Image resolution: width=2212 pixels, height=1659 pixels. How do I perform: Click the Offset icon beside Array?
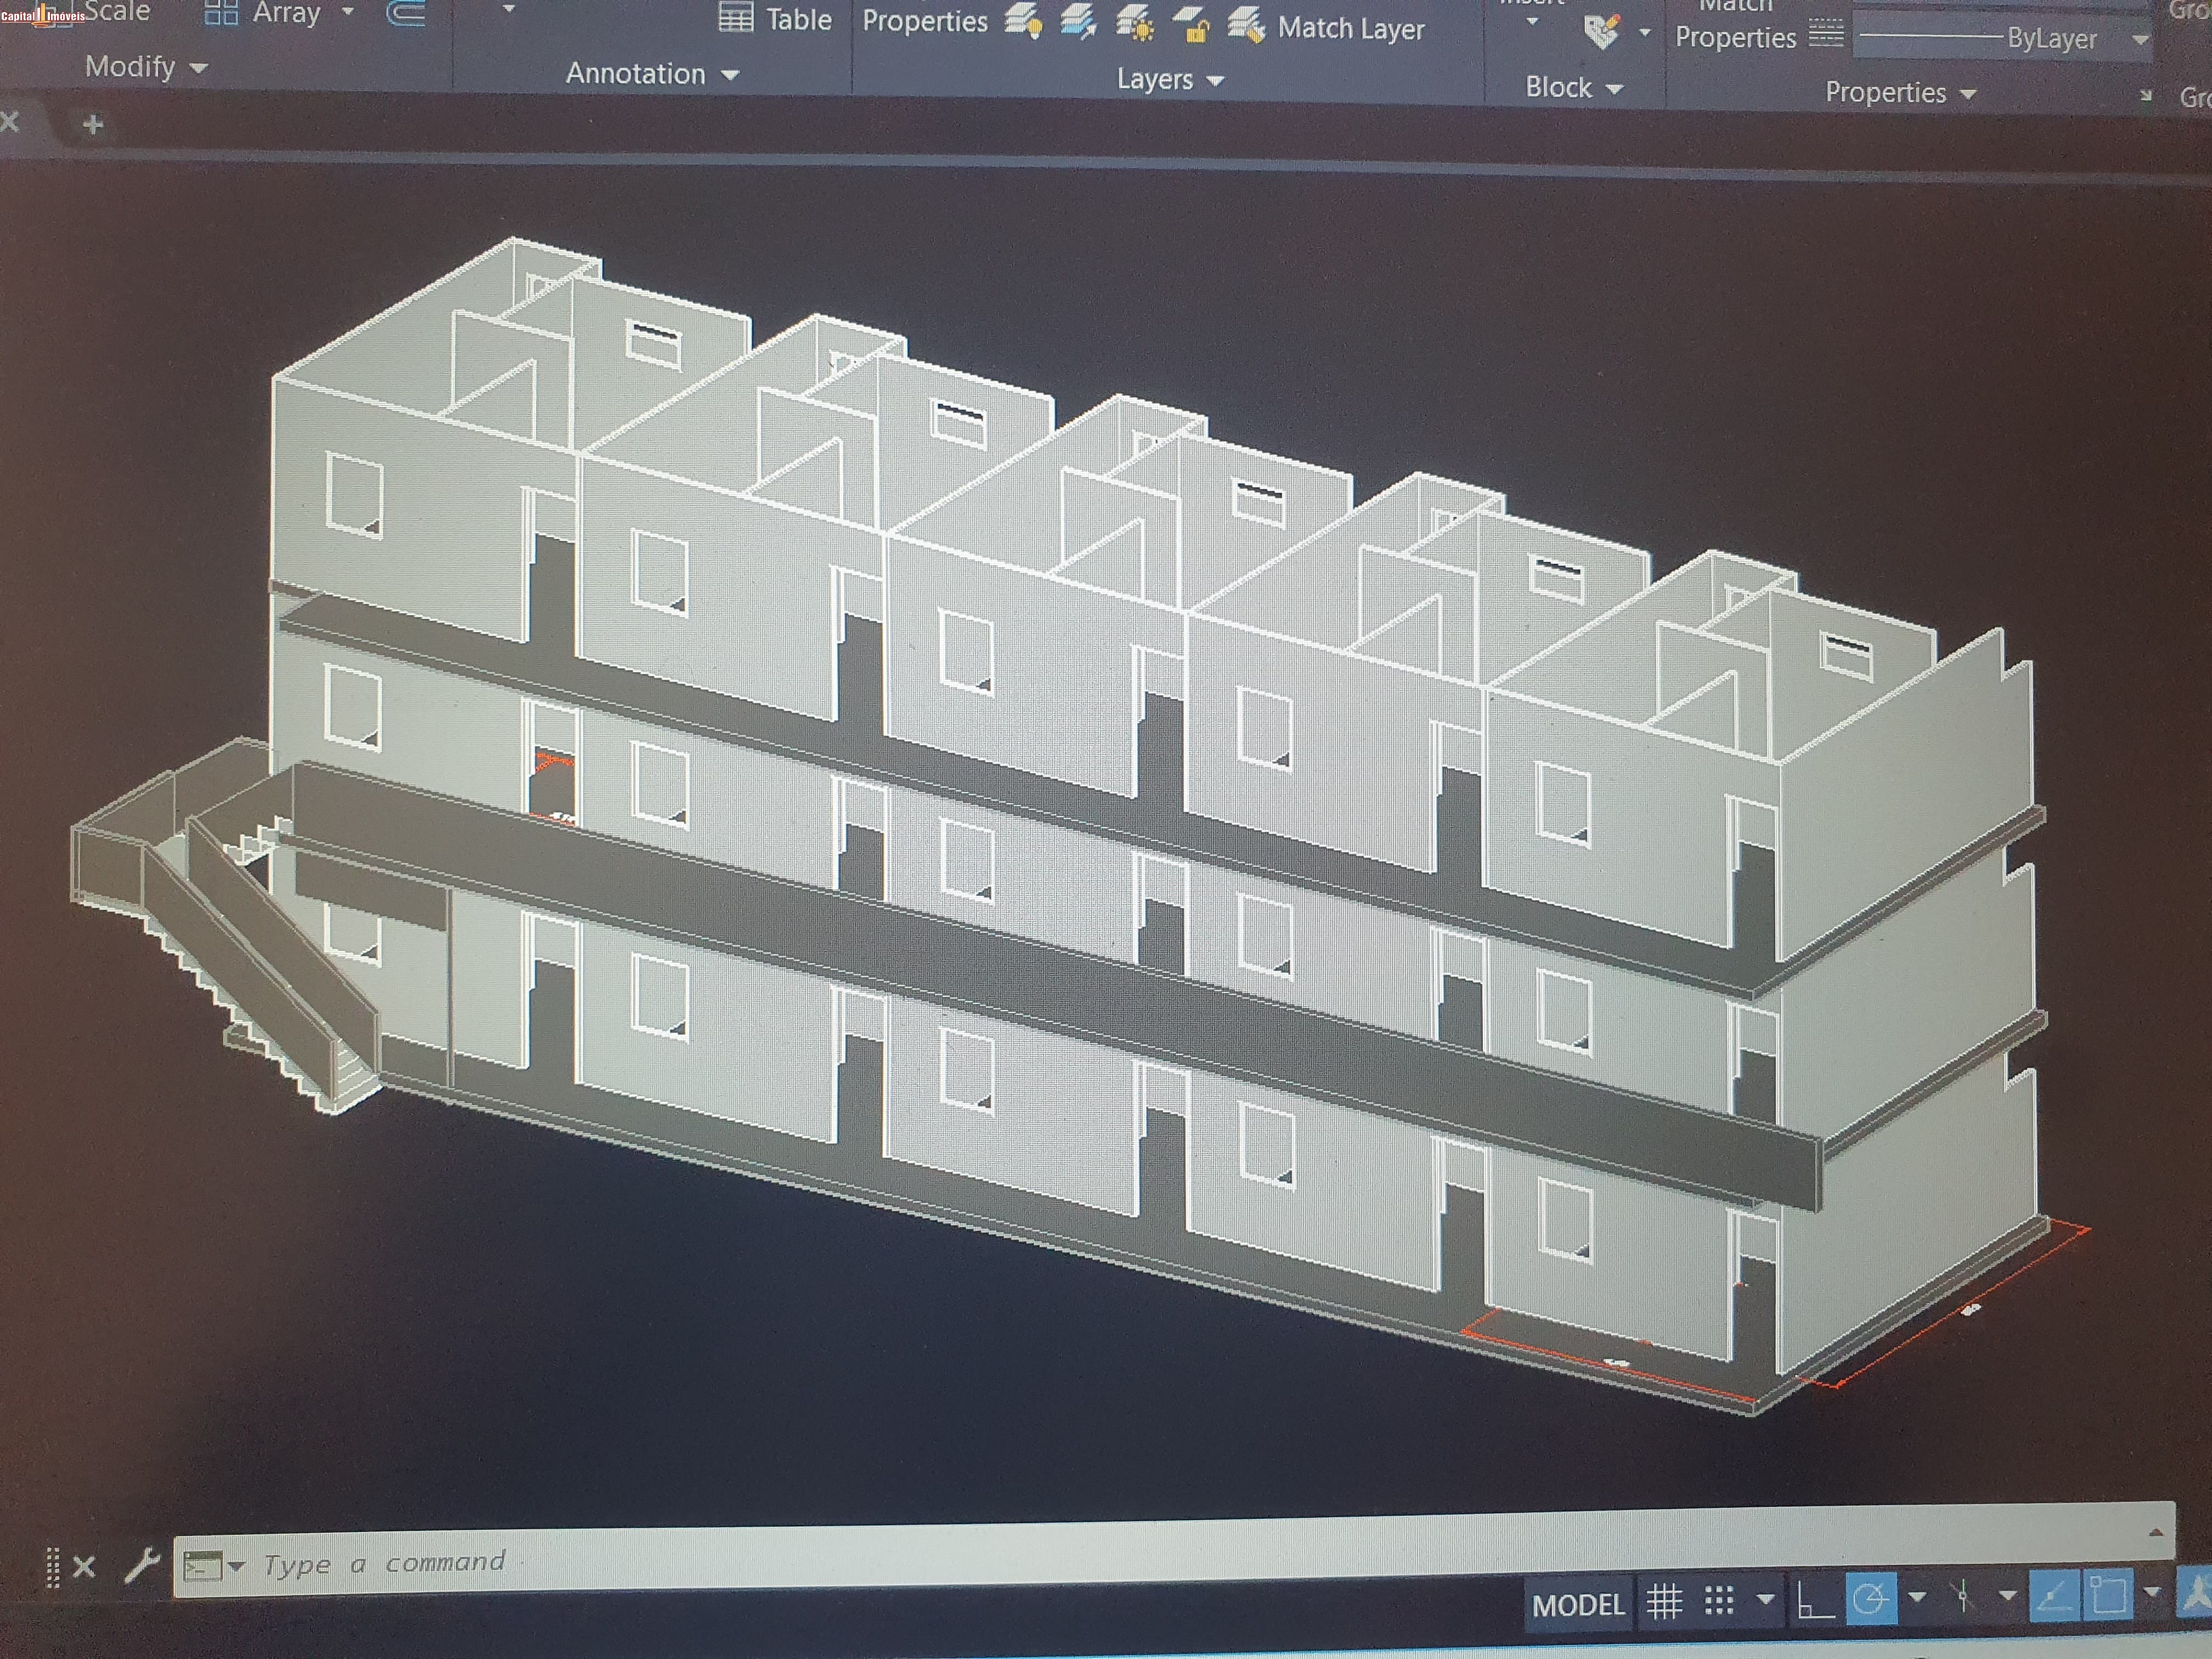pyautogui.click(x=406, y=12)
